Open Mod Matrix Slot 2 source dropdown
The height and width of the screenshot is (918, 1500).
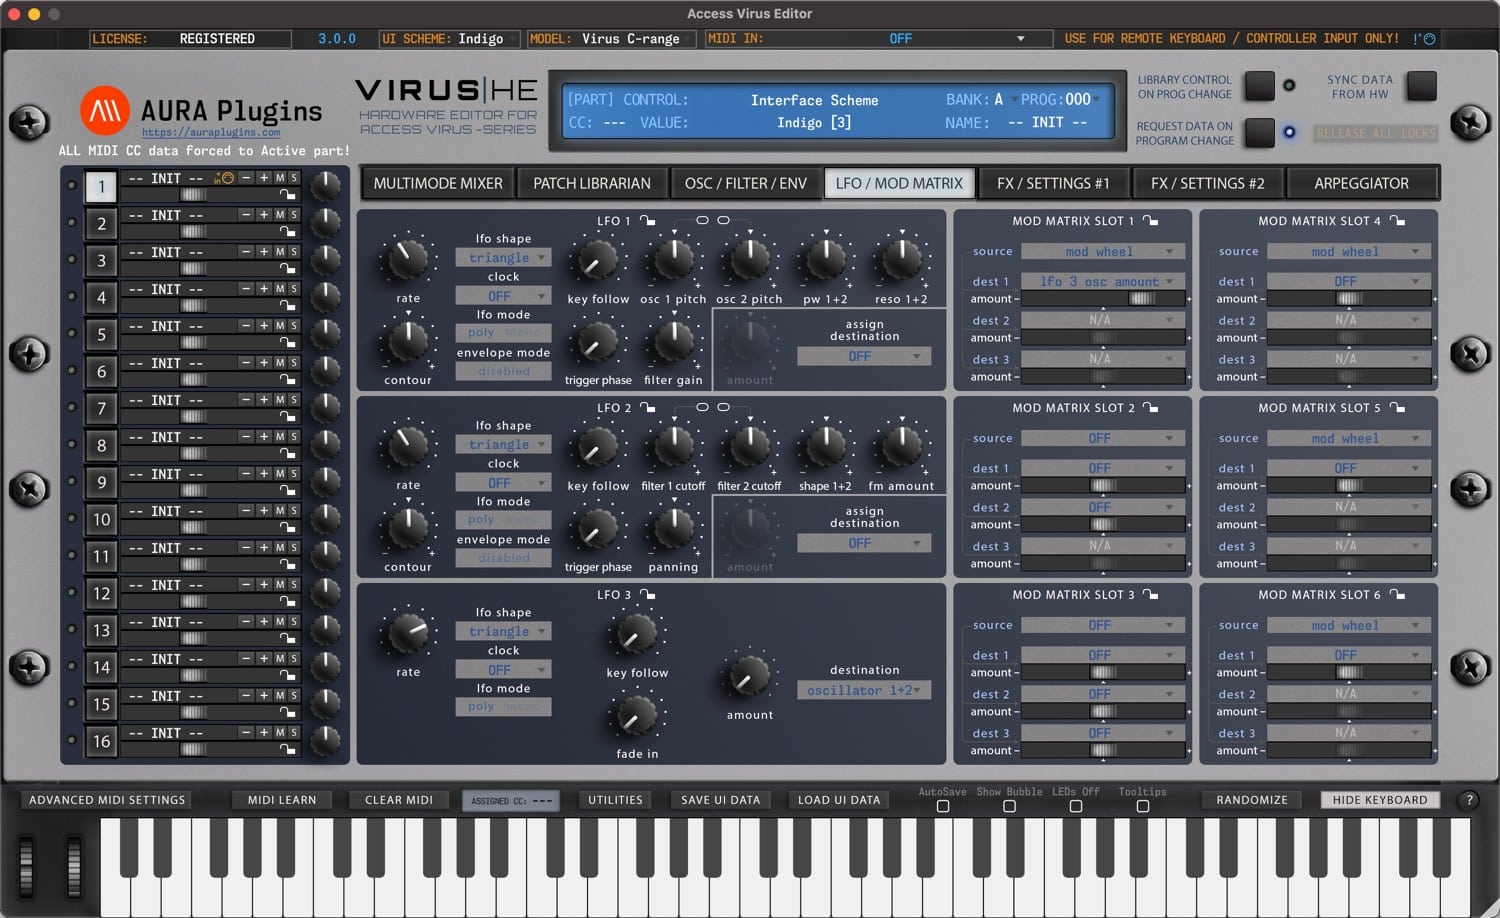click(1101, 439)
